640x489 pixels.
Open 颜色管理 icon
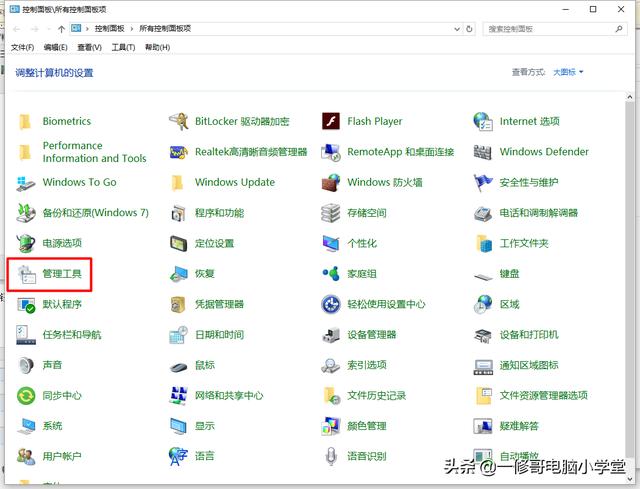coord(331,426)
